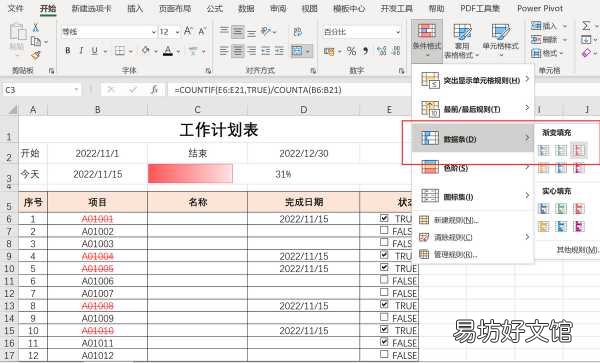Open the 格式 cells dropdown
The width and height of the screenshot is (600, 363).
561,53
